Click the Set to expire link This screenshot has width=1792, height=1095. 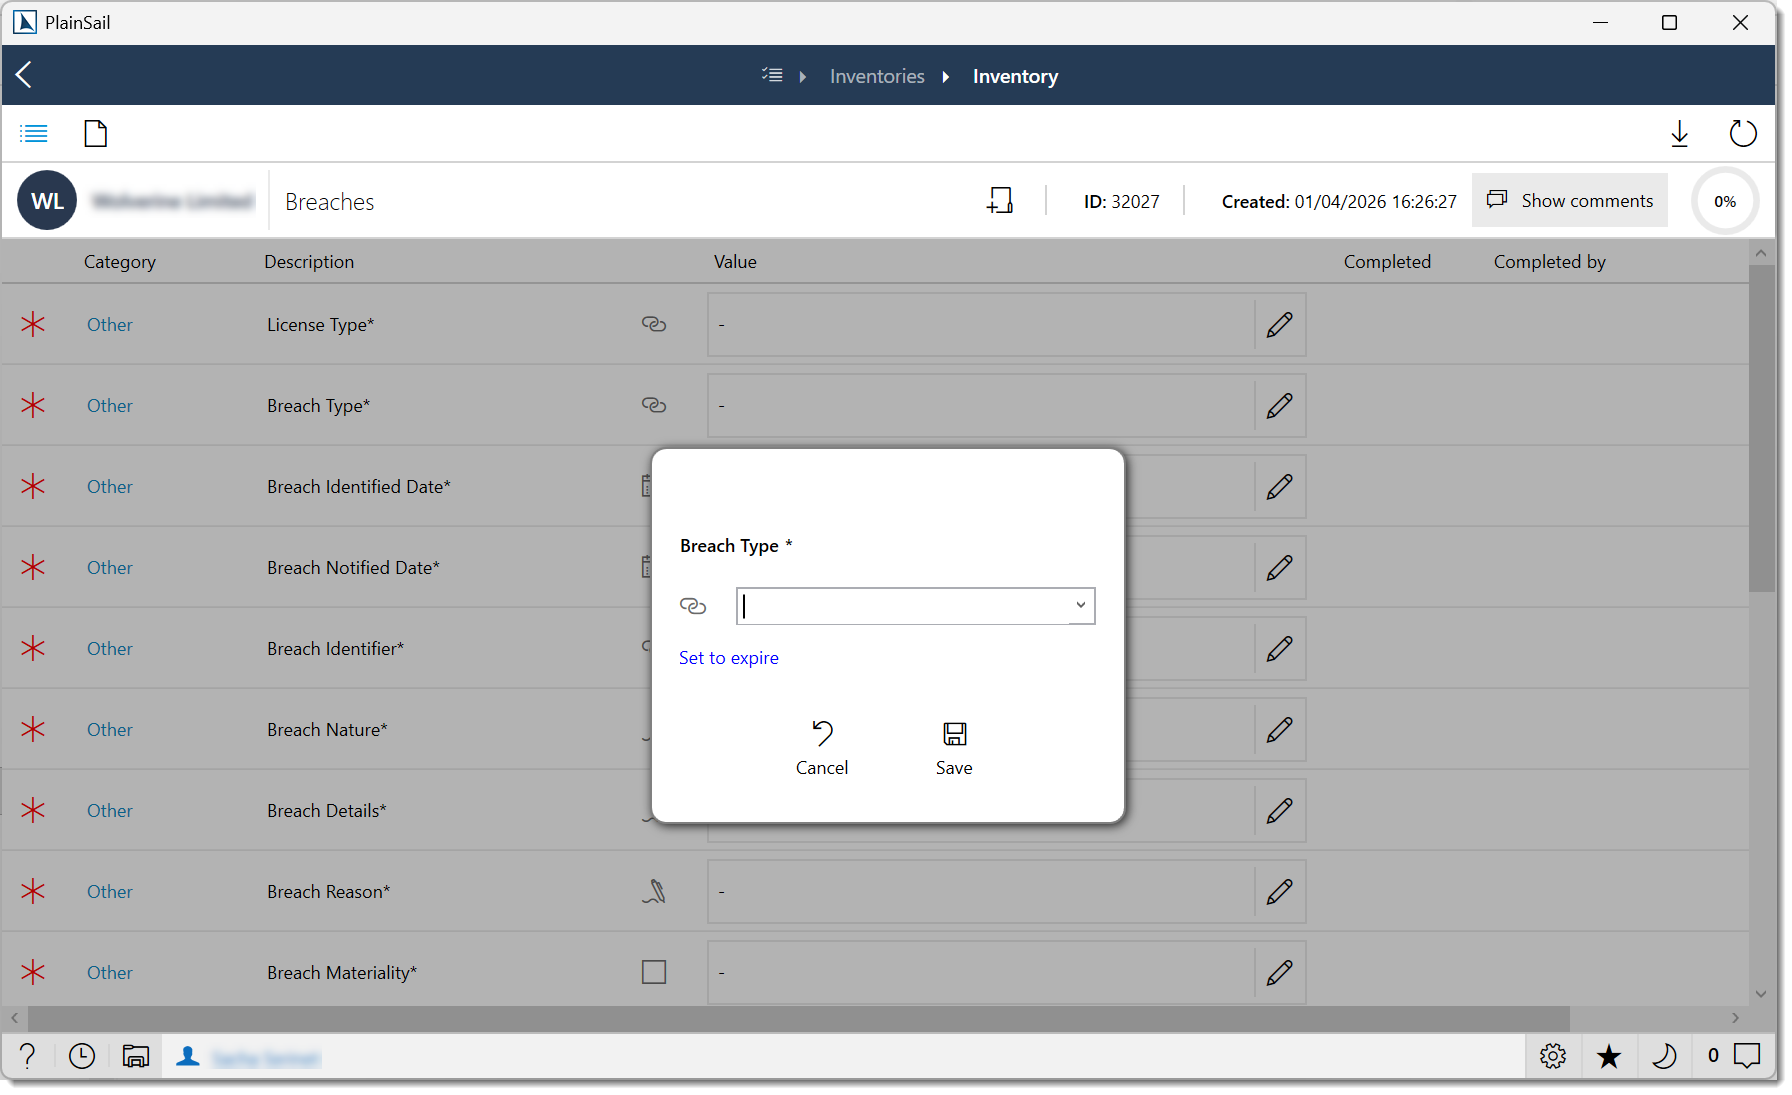[729, 657]
